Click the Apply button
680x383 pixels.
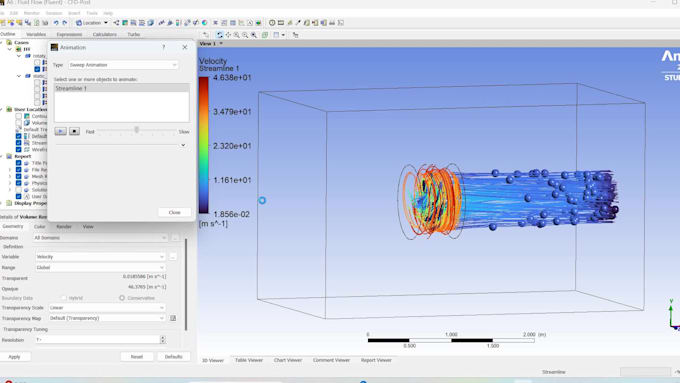click(x=14, y=357)
